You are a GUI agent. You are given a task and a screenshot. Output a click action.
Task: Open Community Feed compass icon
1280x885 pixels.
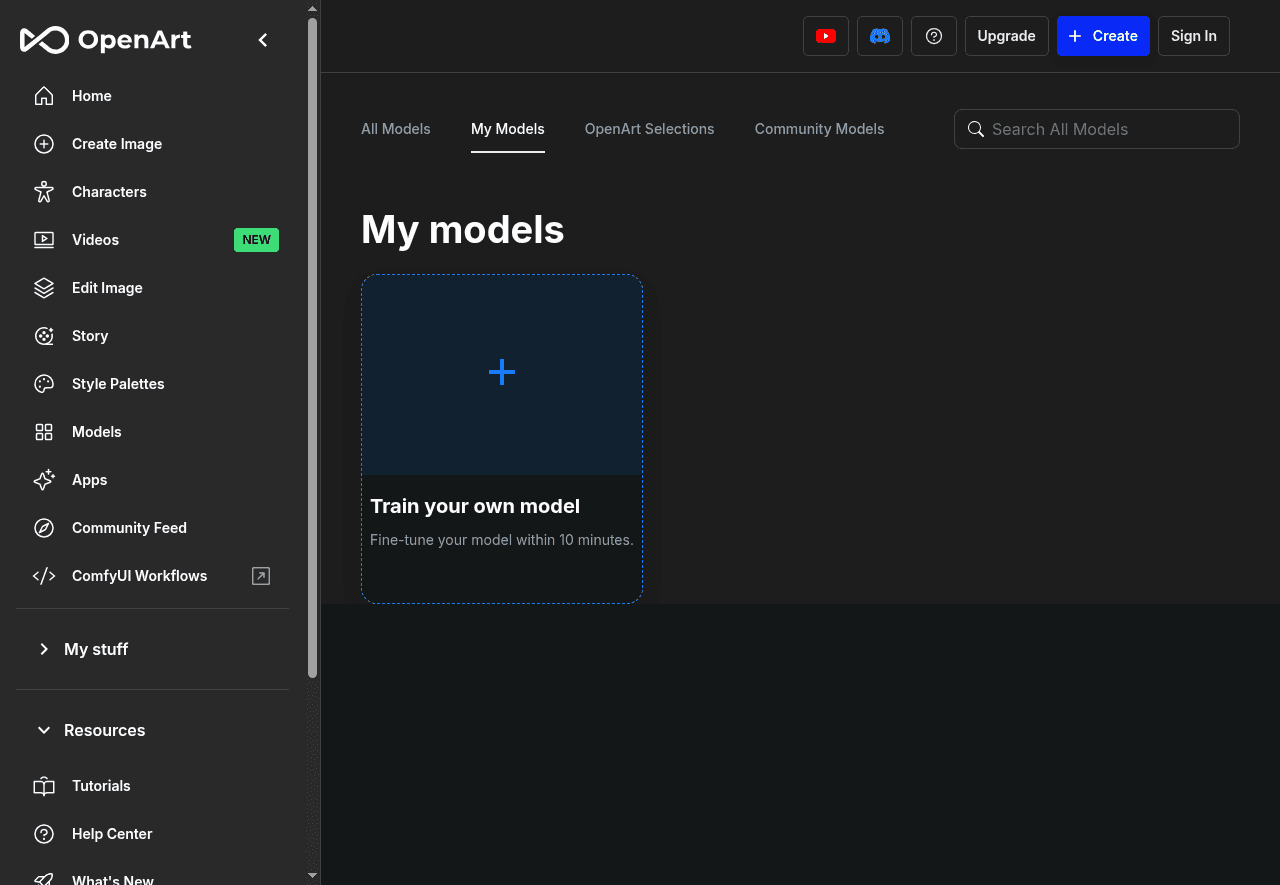click(44, 528)
